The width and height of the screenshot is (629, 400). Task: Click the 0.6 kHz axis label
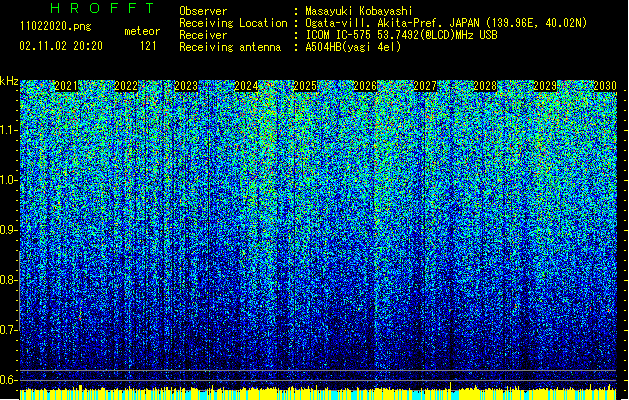pyautogui.click(x=9, y=380)
